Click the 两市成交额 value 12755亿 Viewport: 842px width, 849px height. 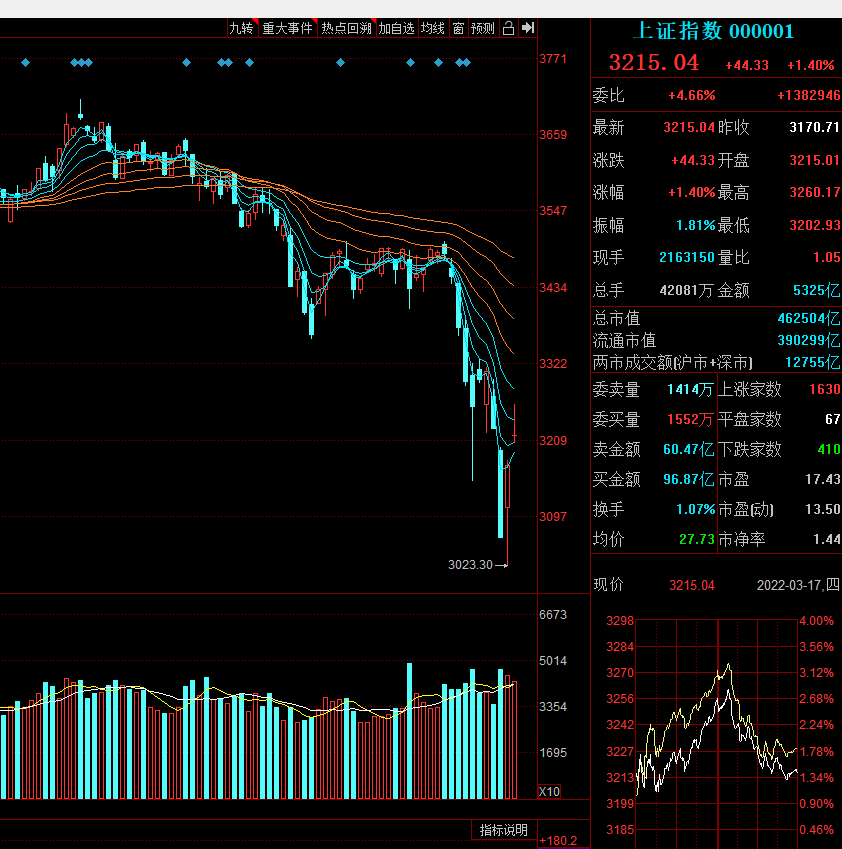(813, 363)
